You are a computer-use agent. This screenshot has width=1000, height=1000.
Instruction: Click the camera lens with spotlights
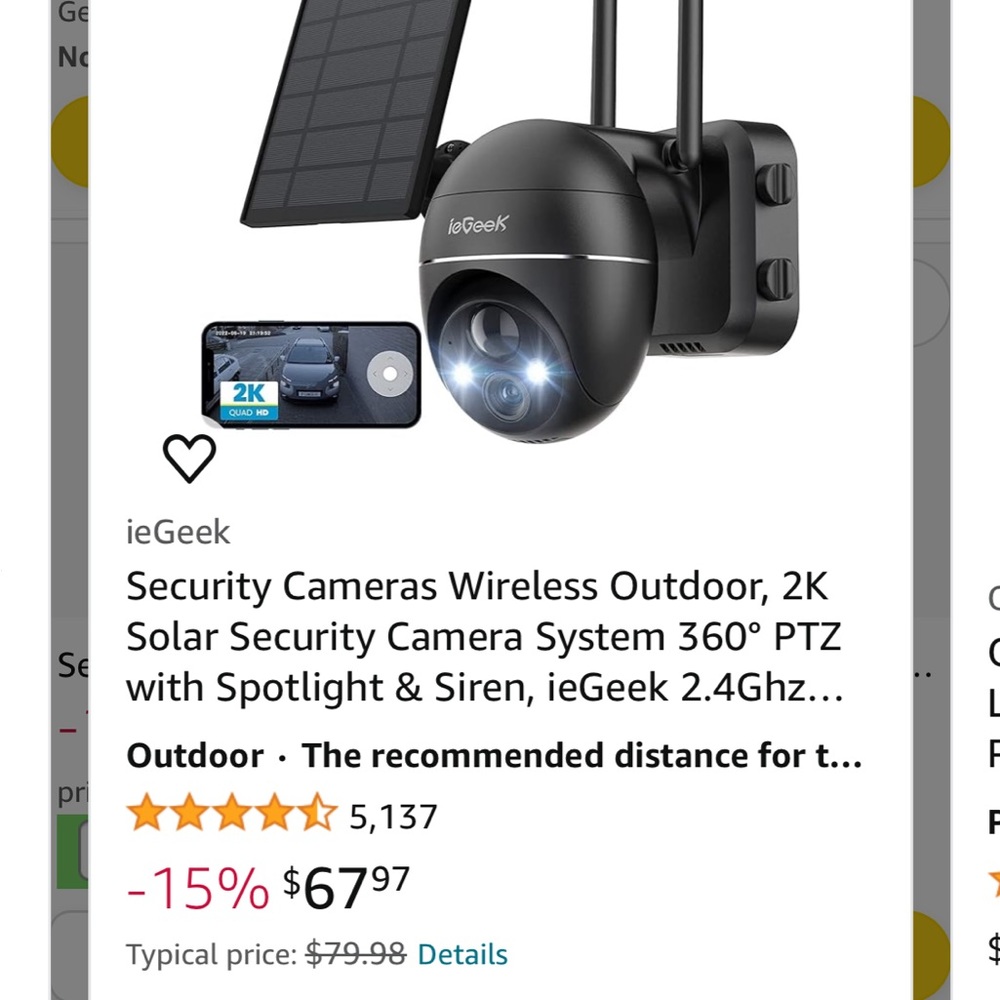point(498,380)
